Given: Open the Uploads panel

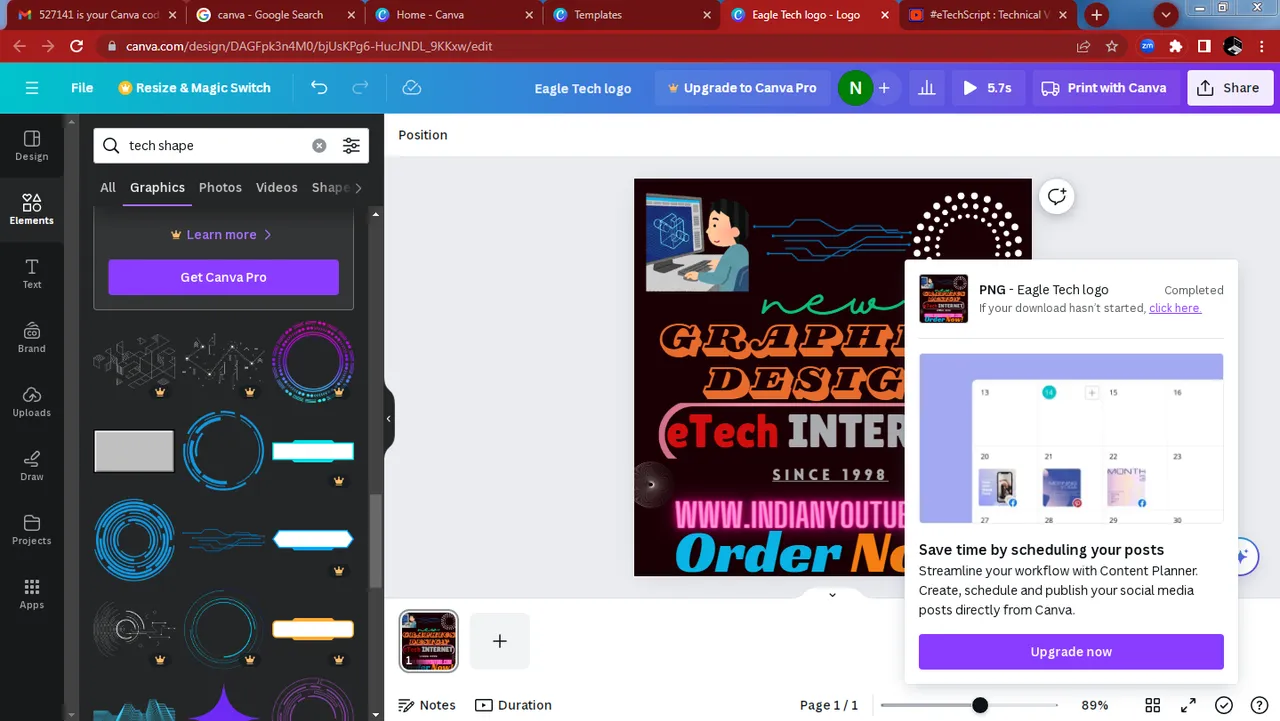Looking at the screenshot, I should click(32, 402).
